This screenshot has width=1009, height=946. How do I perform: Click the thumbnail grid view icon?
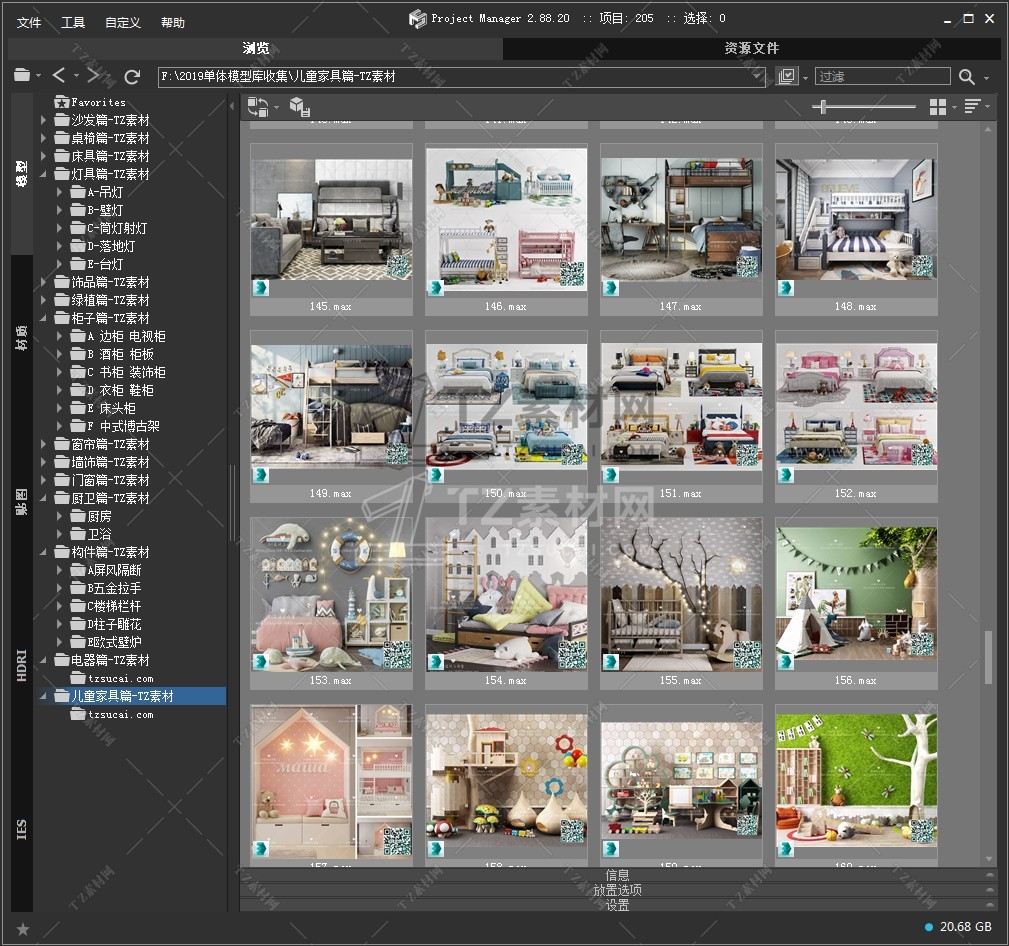(937, 107)
